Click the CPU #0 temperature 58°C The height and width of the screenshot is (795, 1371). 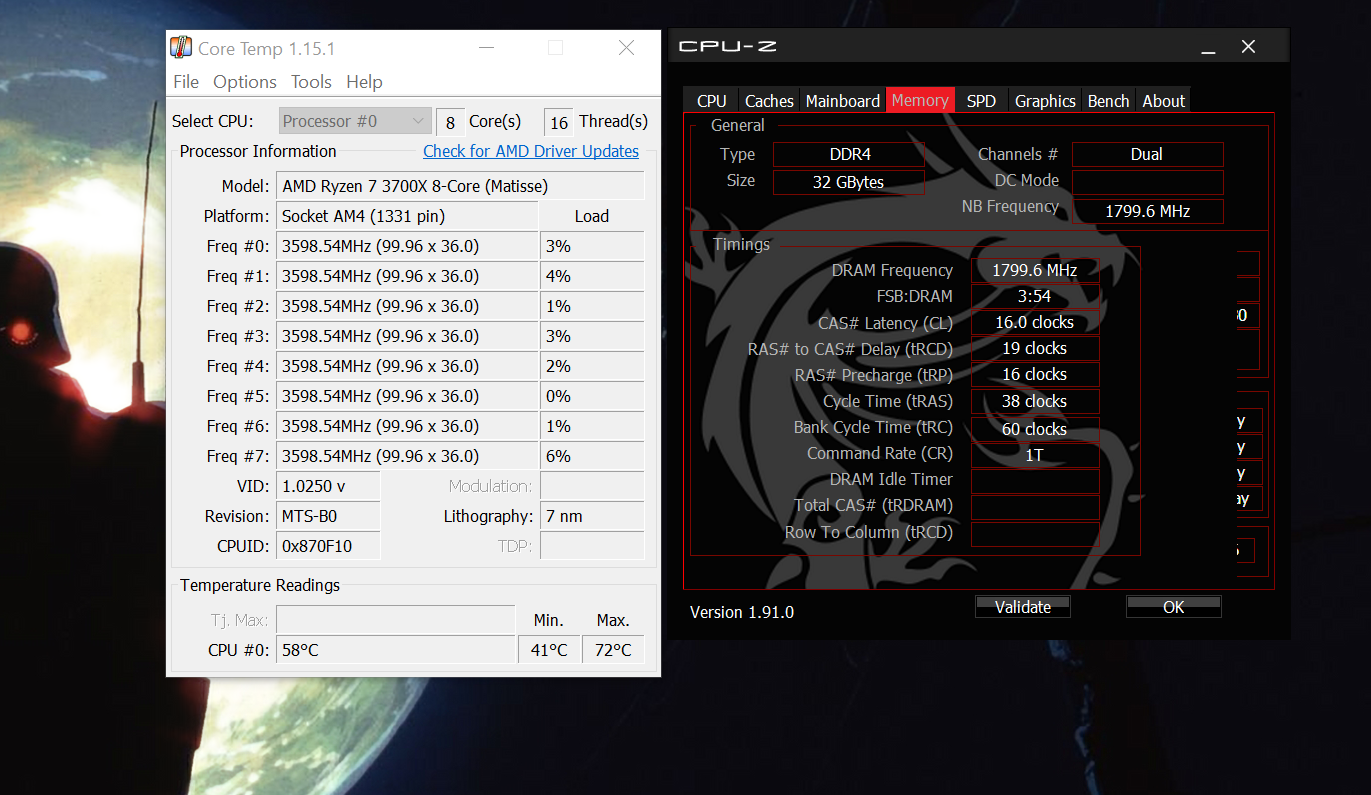click(x=396, y=650)
